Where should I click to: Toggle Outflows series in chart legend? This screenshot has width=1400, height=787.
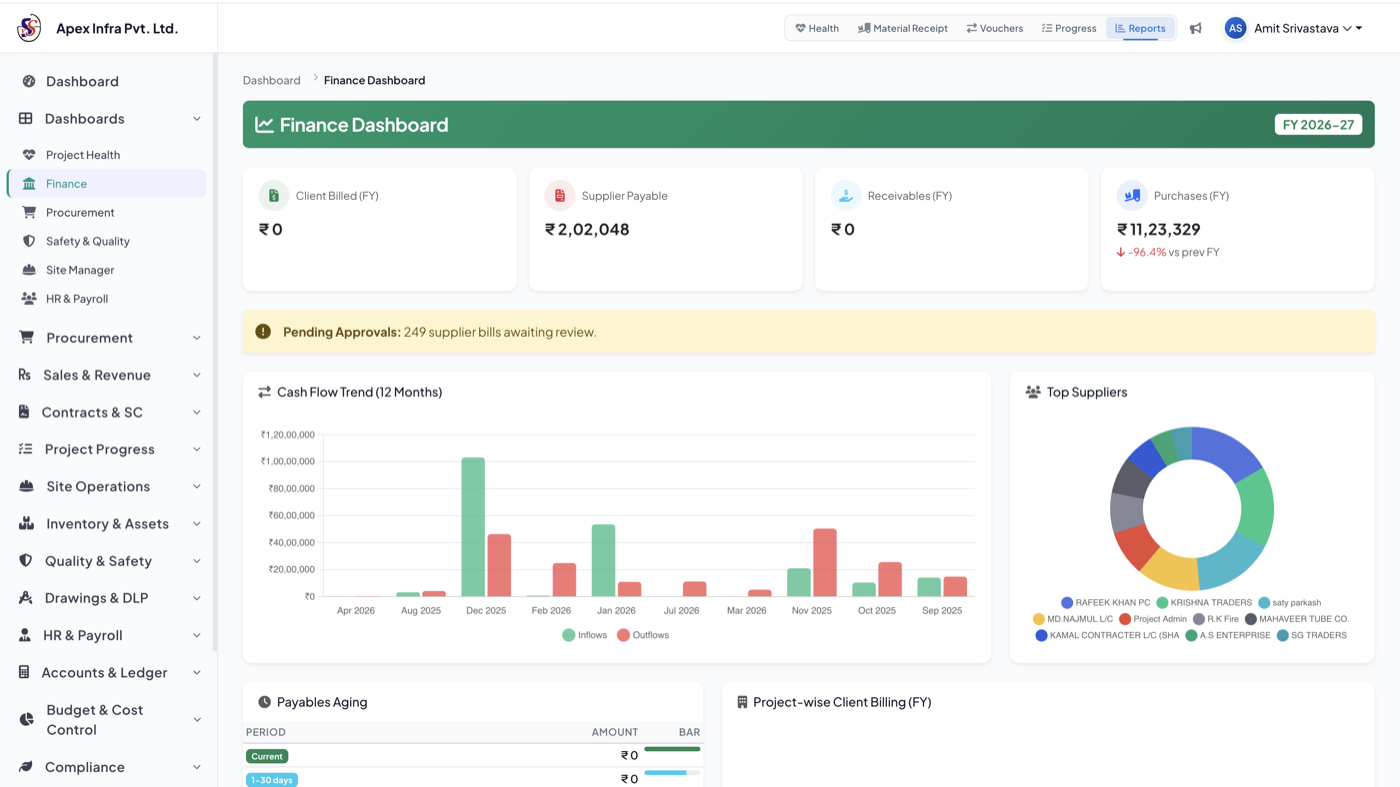coord(643,635)
